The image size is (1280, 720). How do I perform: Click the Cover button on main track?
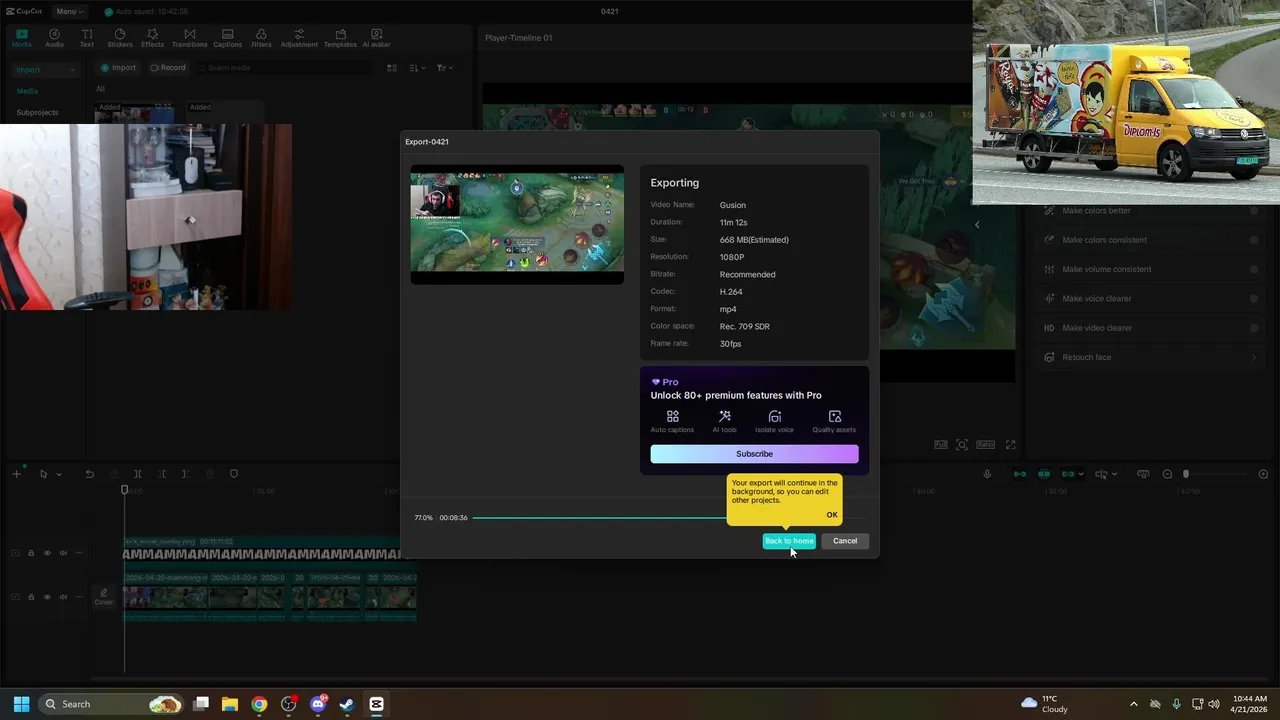click(x=104, y=597)
